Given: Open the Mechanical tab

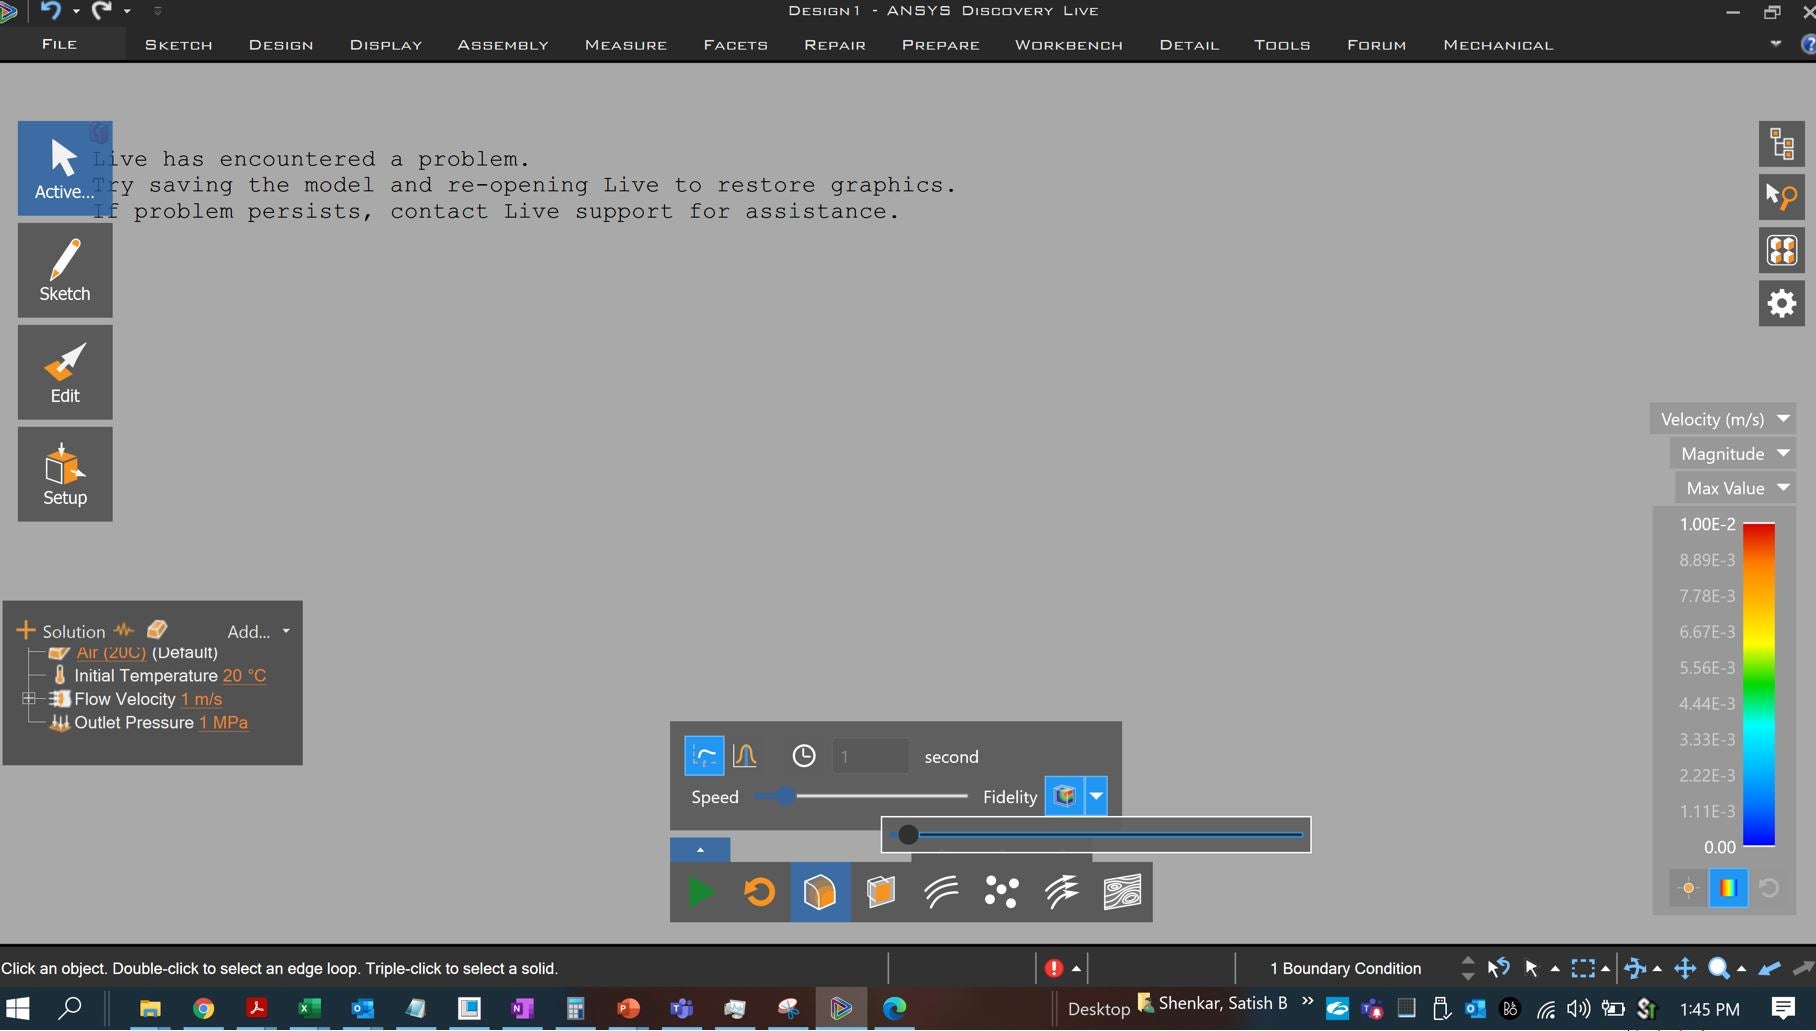Looking at the screenshot, I should 1498,45.
